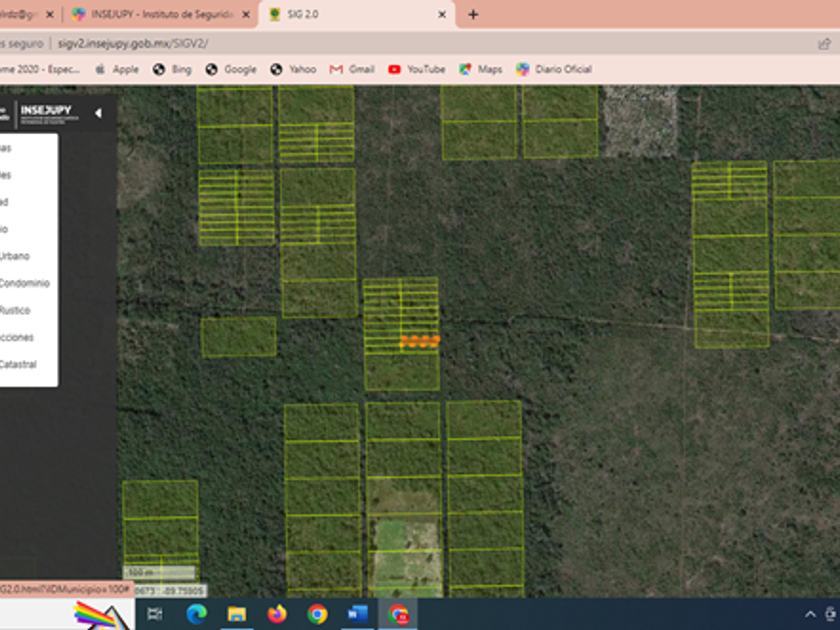Select the Catastral menu item
The image size is (840, 630).
click(x=18, y=364)
